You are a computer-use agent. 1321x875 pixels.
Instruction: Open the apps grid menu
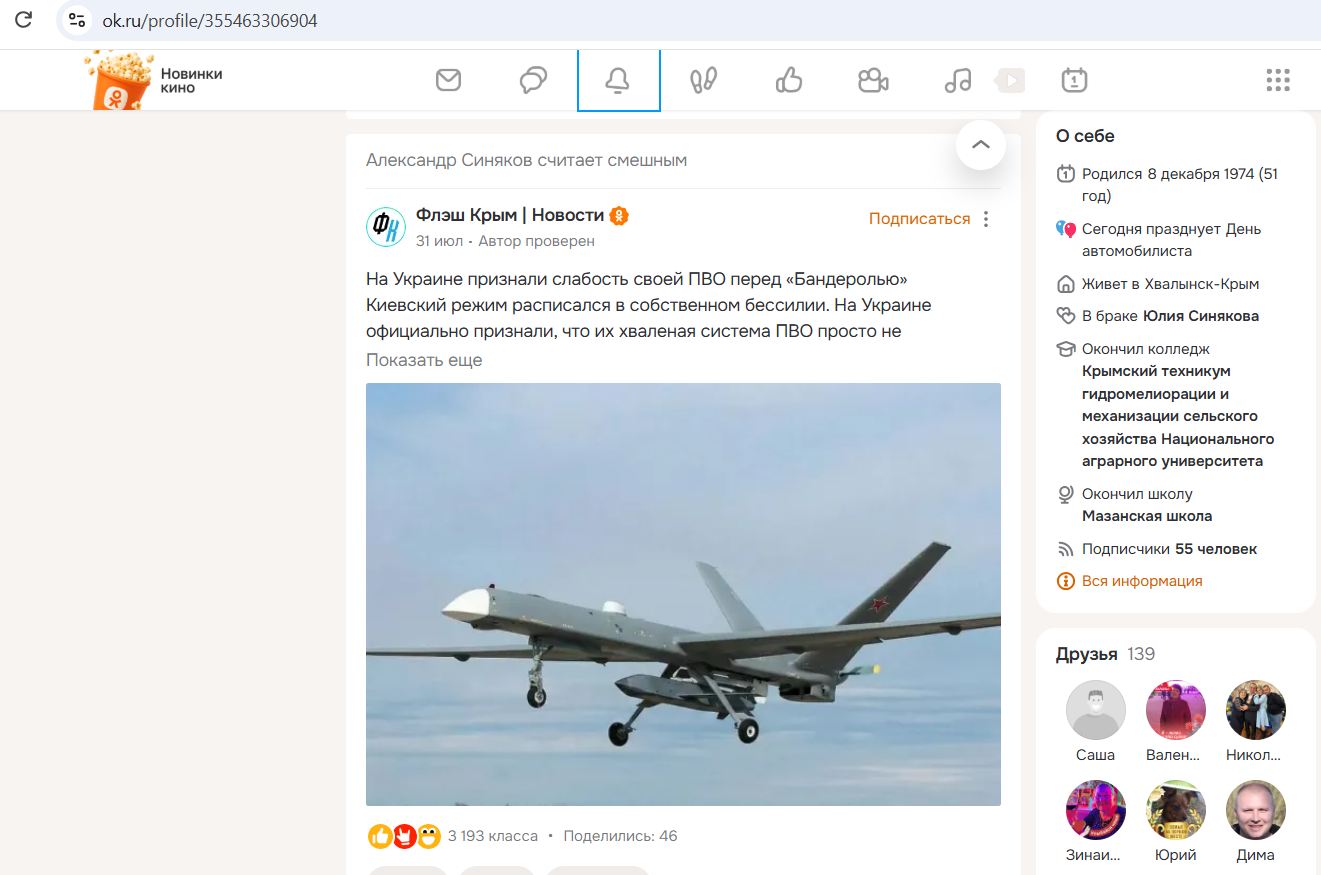click(x=1278, y=80)
